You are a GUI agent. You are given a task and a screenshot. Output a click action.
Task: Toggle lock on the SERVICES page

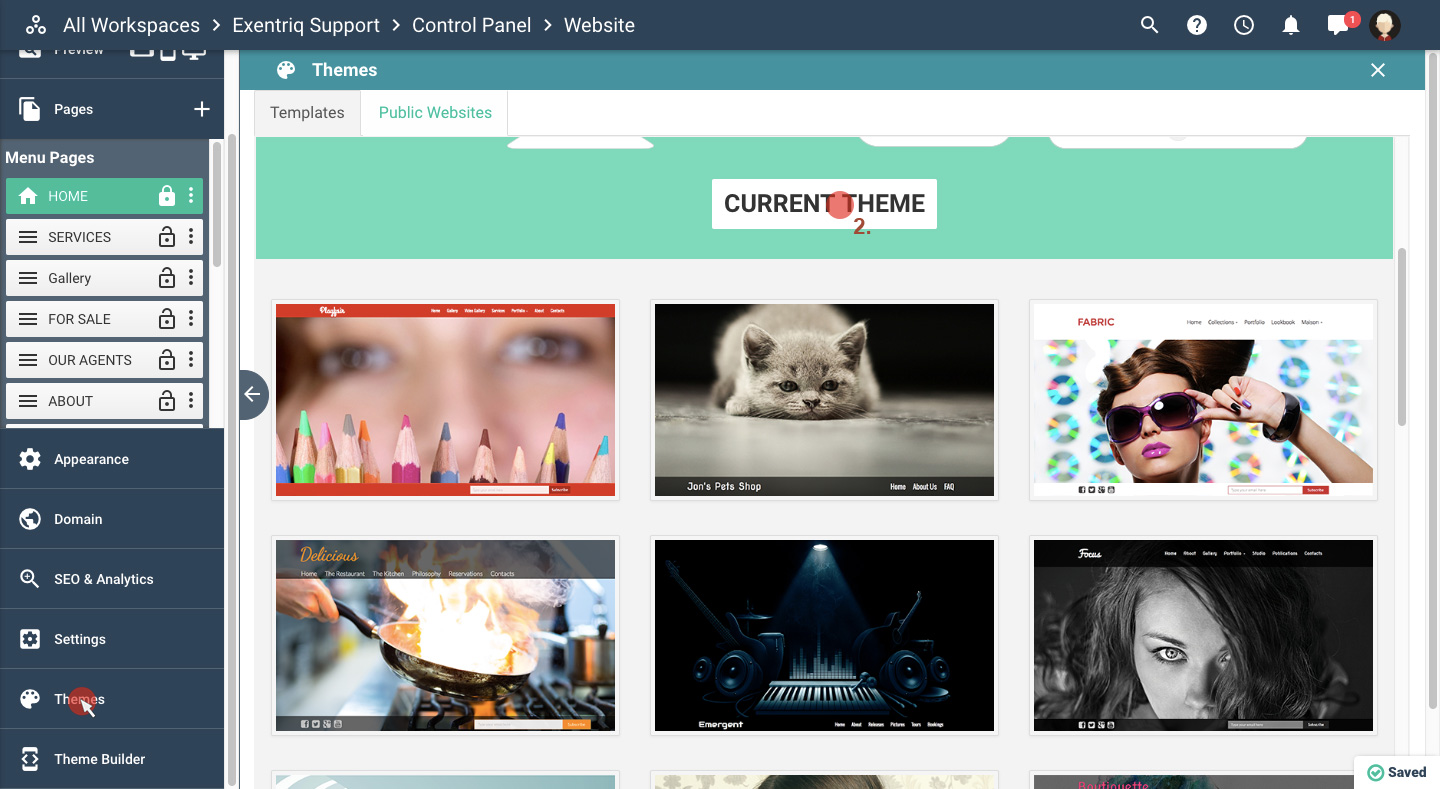click(167, 237)
